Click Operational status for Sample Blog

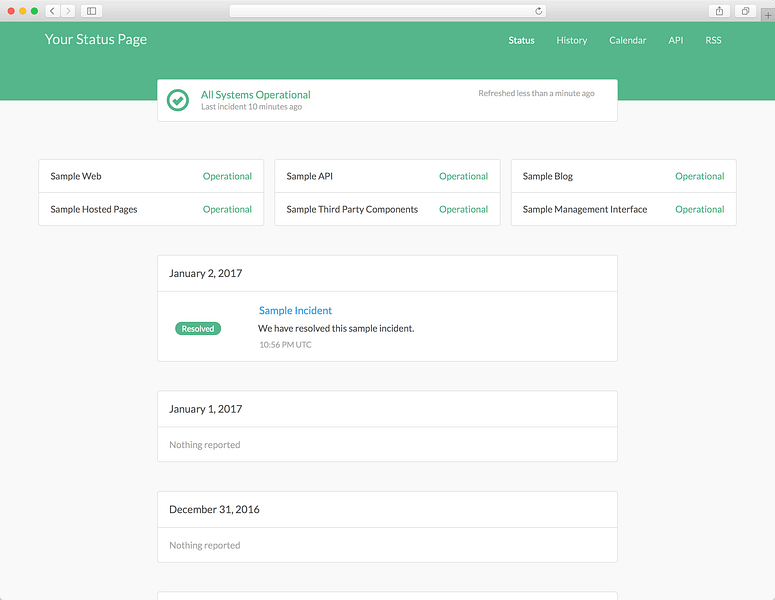click(x=700, y=176)
